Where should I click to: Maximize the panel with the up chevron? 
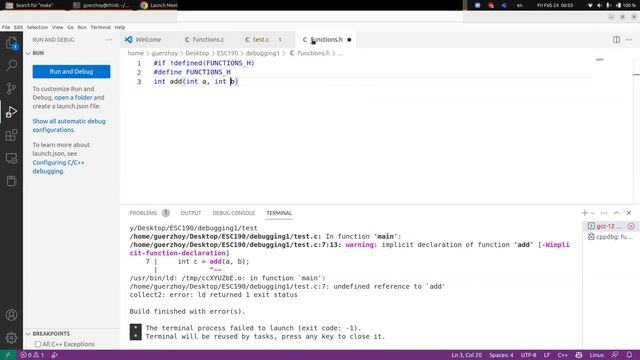coord(616,213)
